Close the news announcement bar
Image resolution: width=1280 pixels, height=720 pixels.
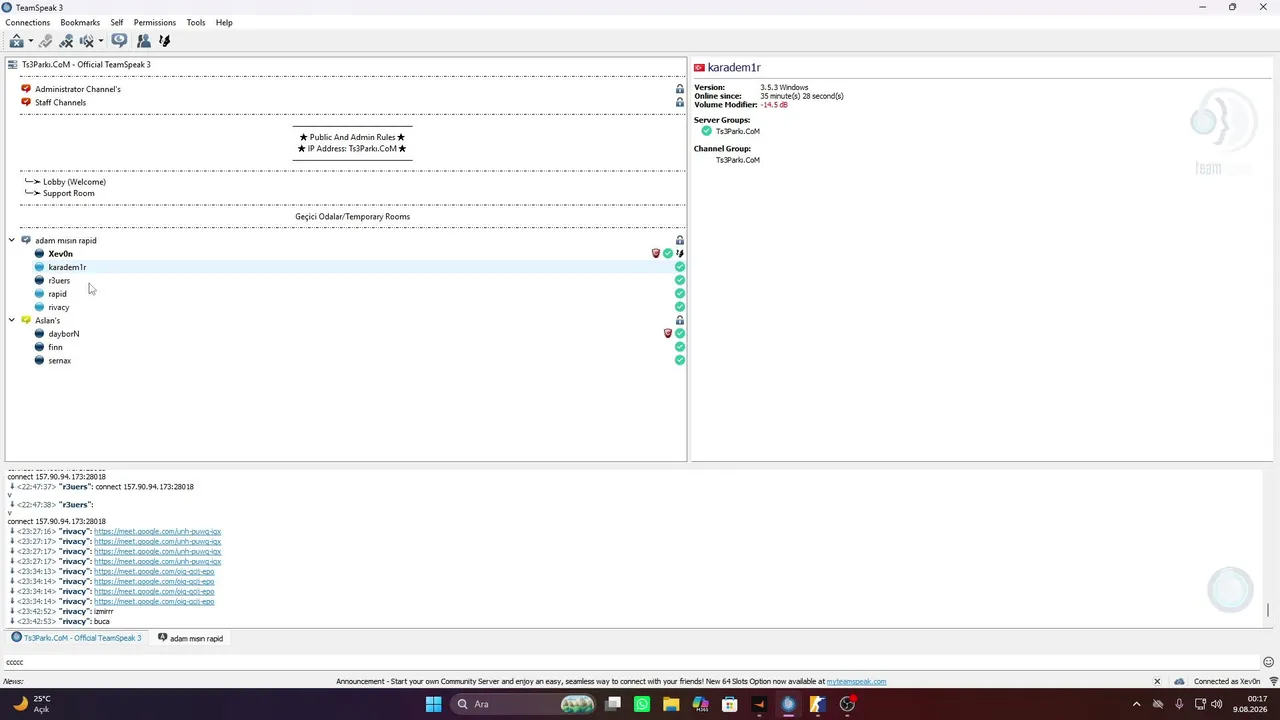pyautogui.click(x=1157, y=682)
